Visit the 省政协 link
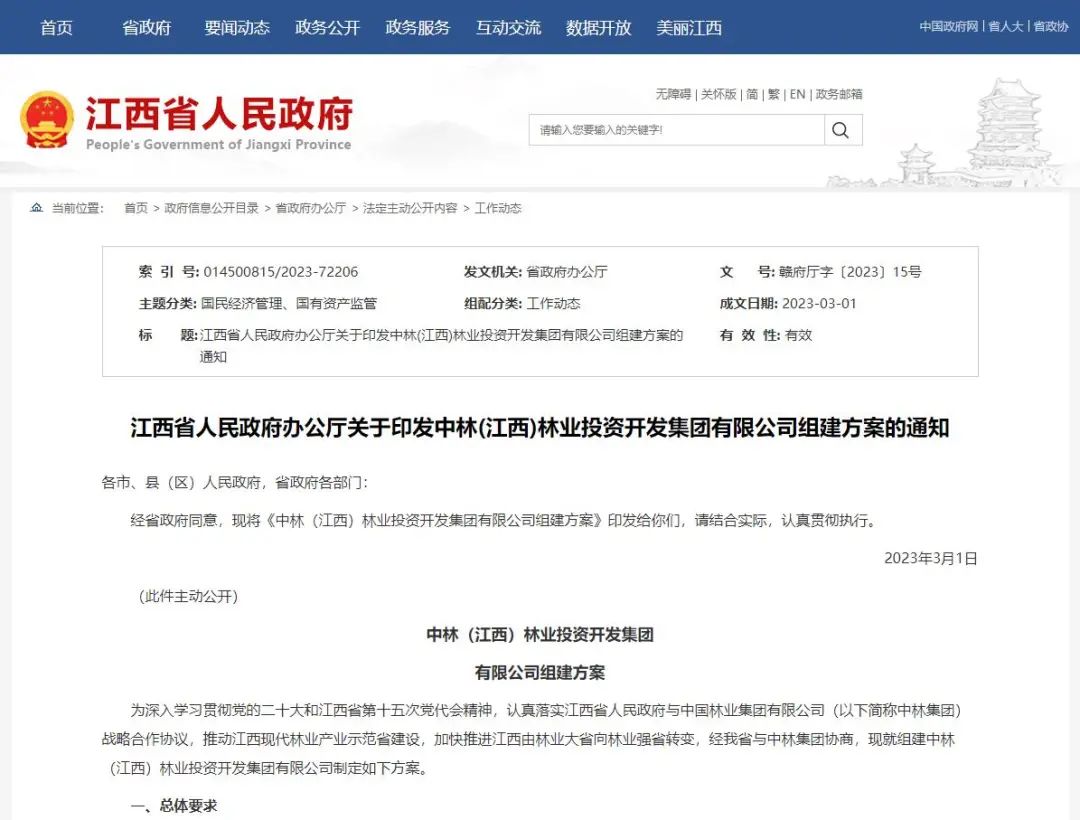Viewport: 1080px width, 820px height. [x=1051, y=26]
